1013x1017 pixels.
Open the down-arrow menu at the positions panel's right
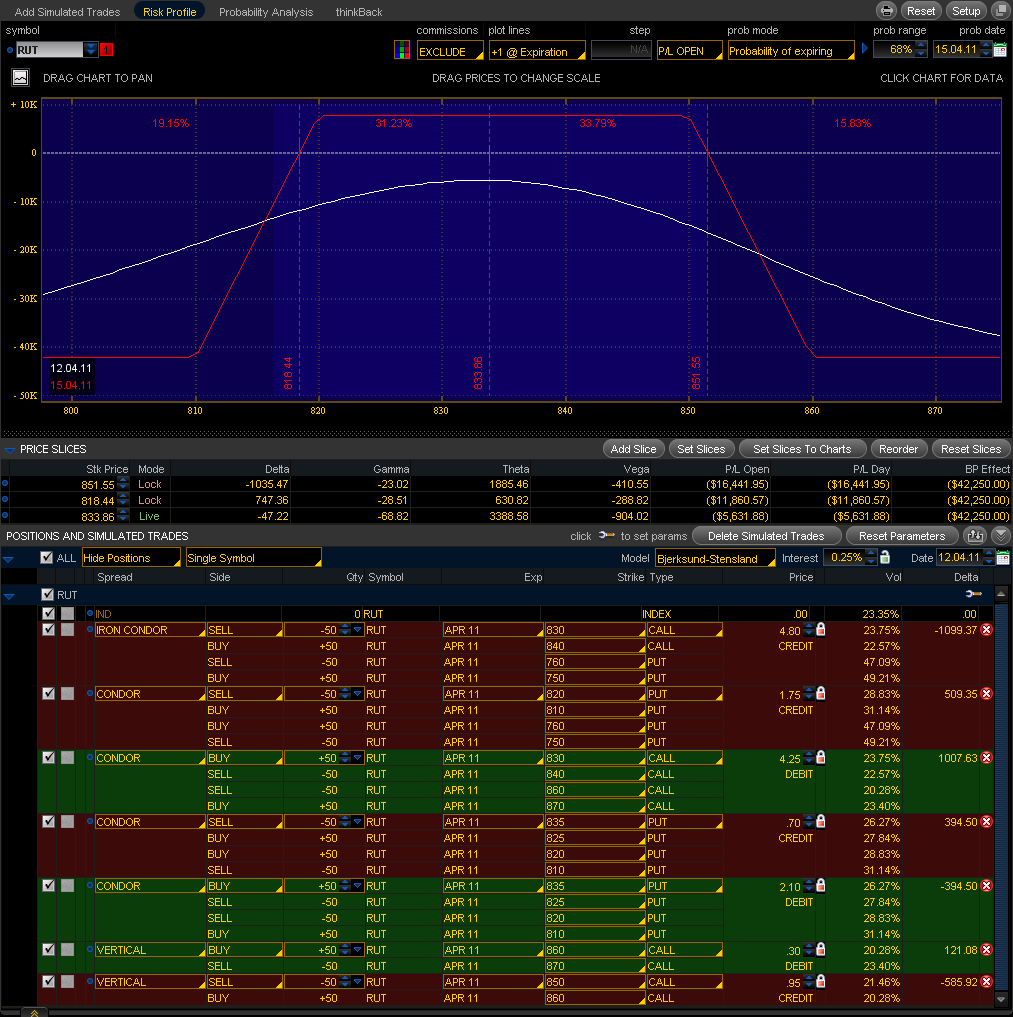tap(1001, 536)
